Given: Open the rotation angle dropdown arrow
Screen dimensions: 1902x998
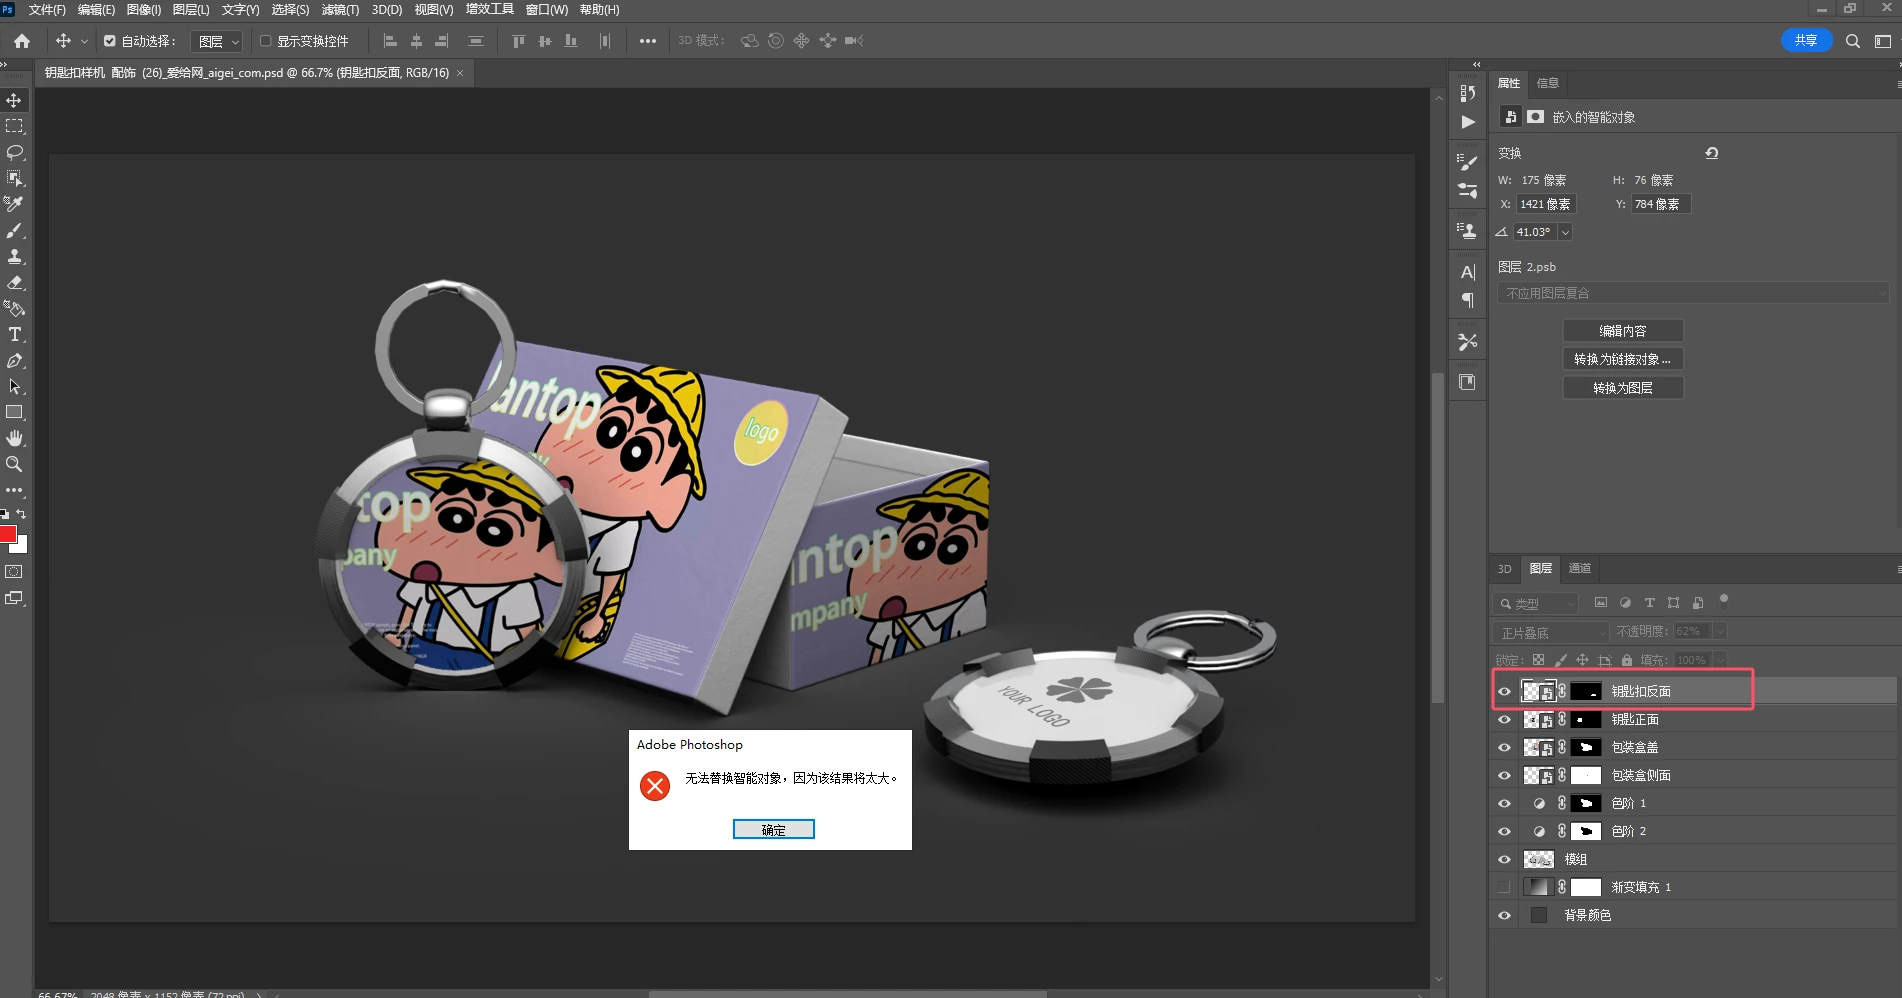Looking at the screenshot, I should click(1565, 232).
